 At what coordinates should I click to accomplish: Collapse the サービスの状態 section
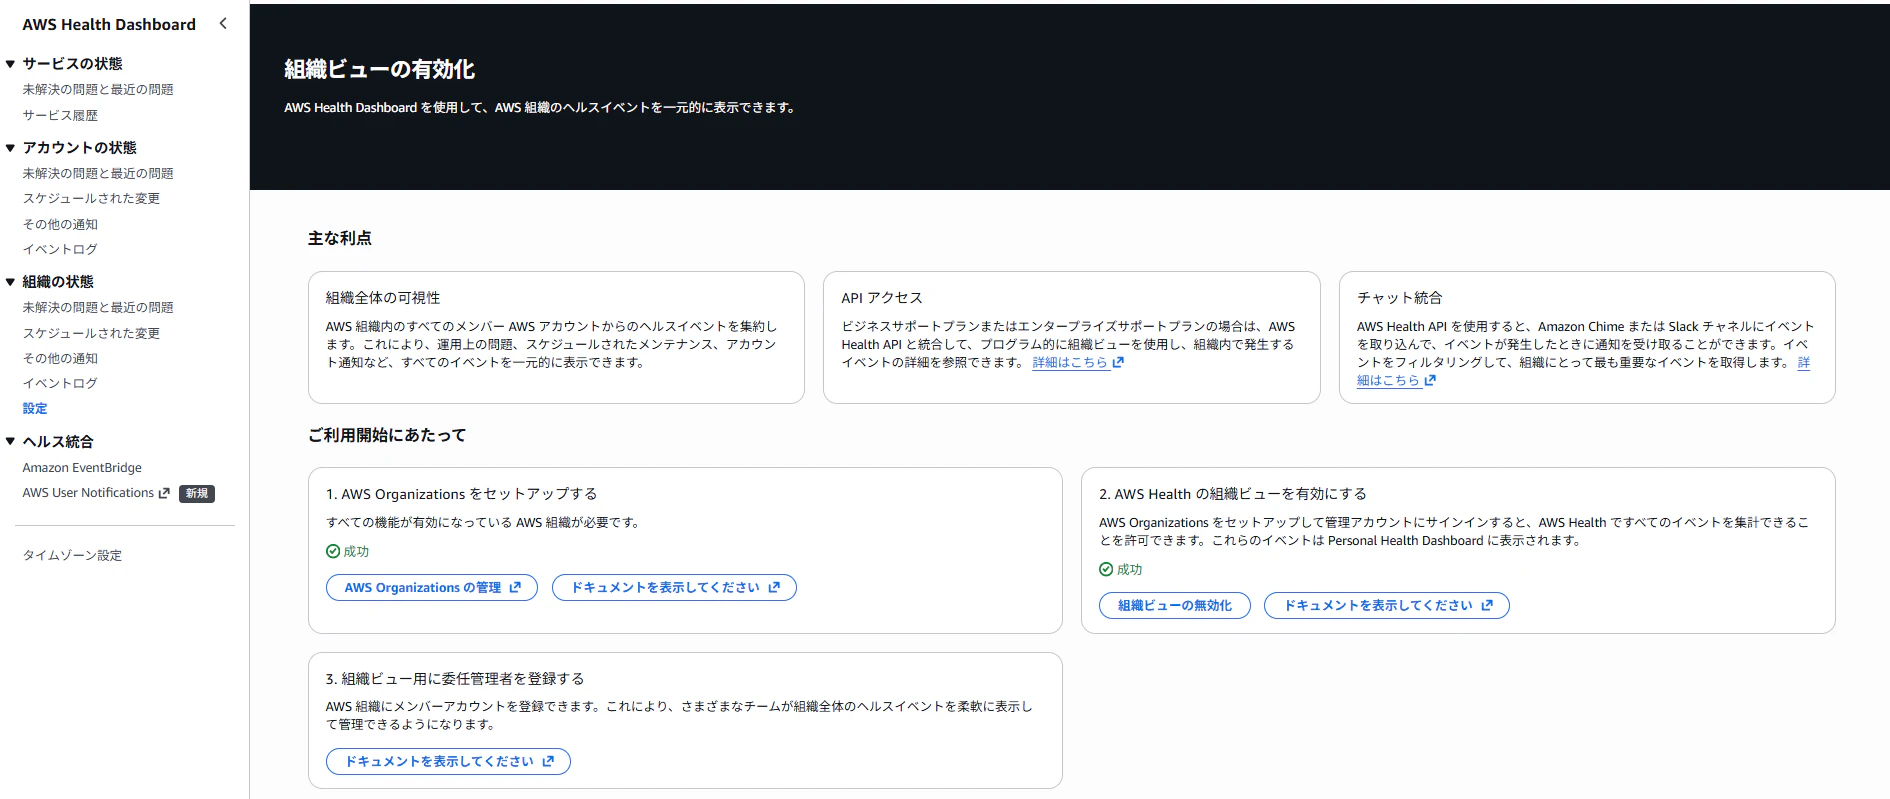[x=10, y=64]
